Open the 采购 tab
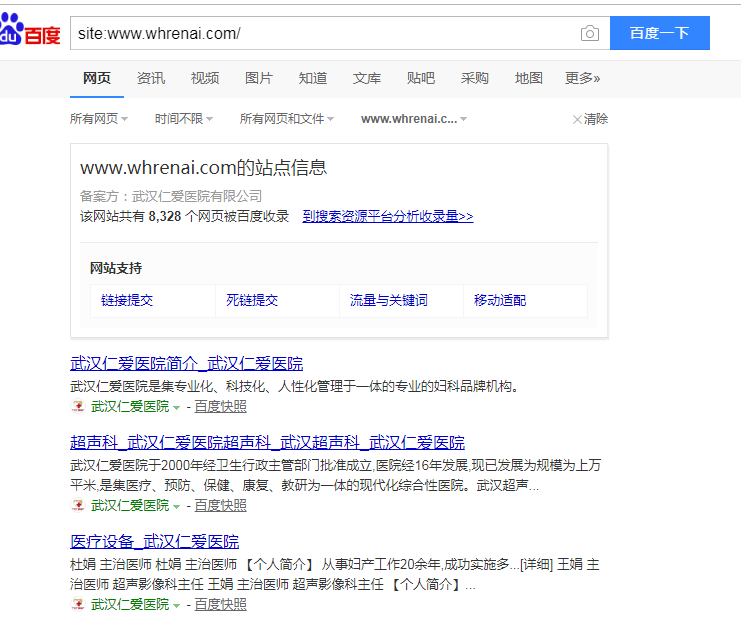Screen dimensions: 741x620 point(474,78)
